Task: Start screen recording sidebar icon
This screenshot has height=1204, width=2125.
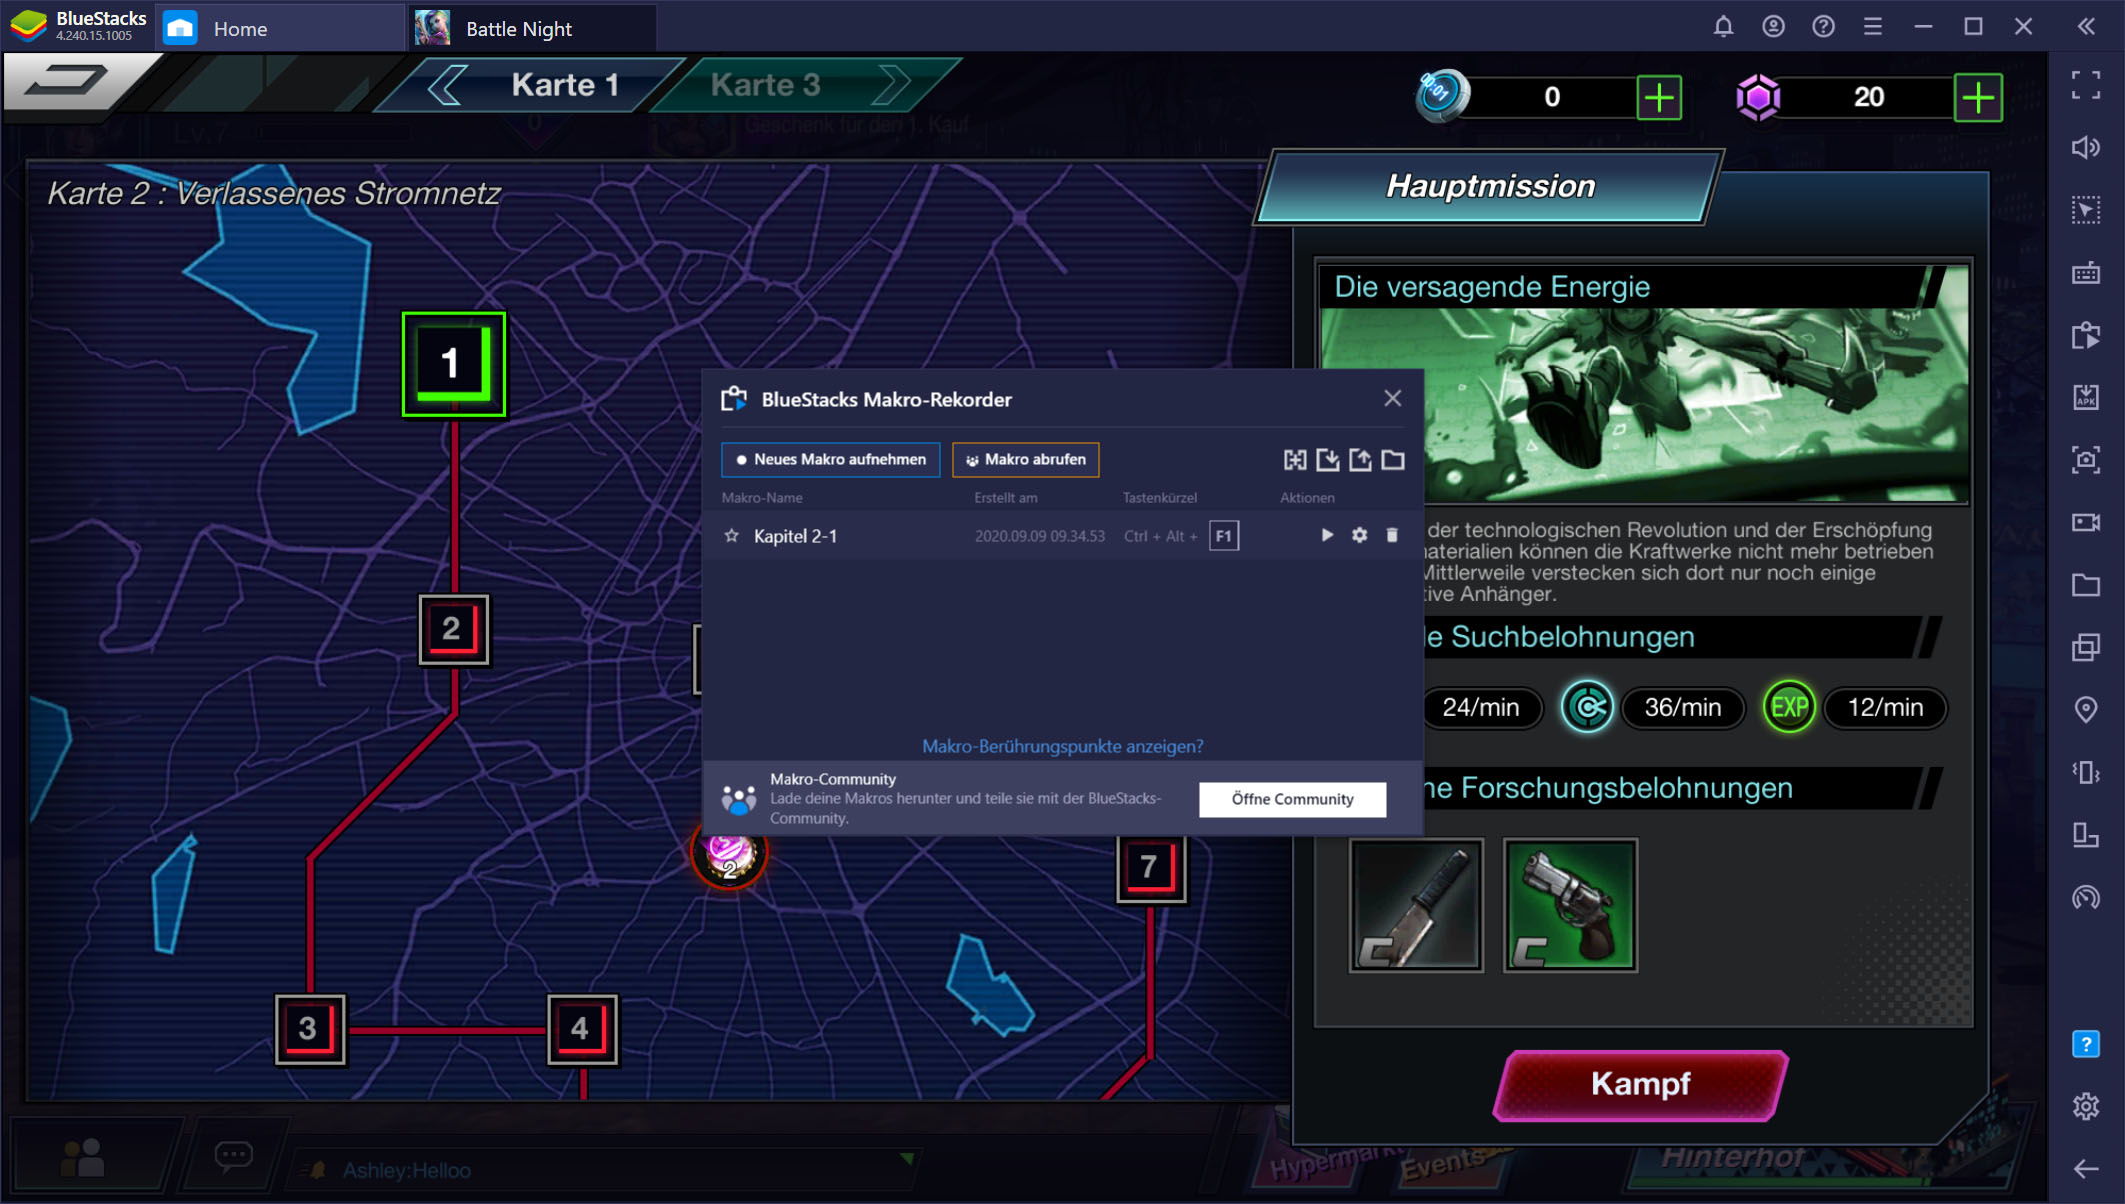Action: pos(2086,522)
